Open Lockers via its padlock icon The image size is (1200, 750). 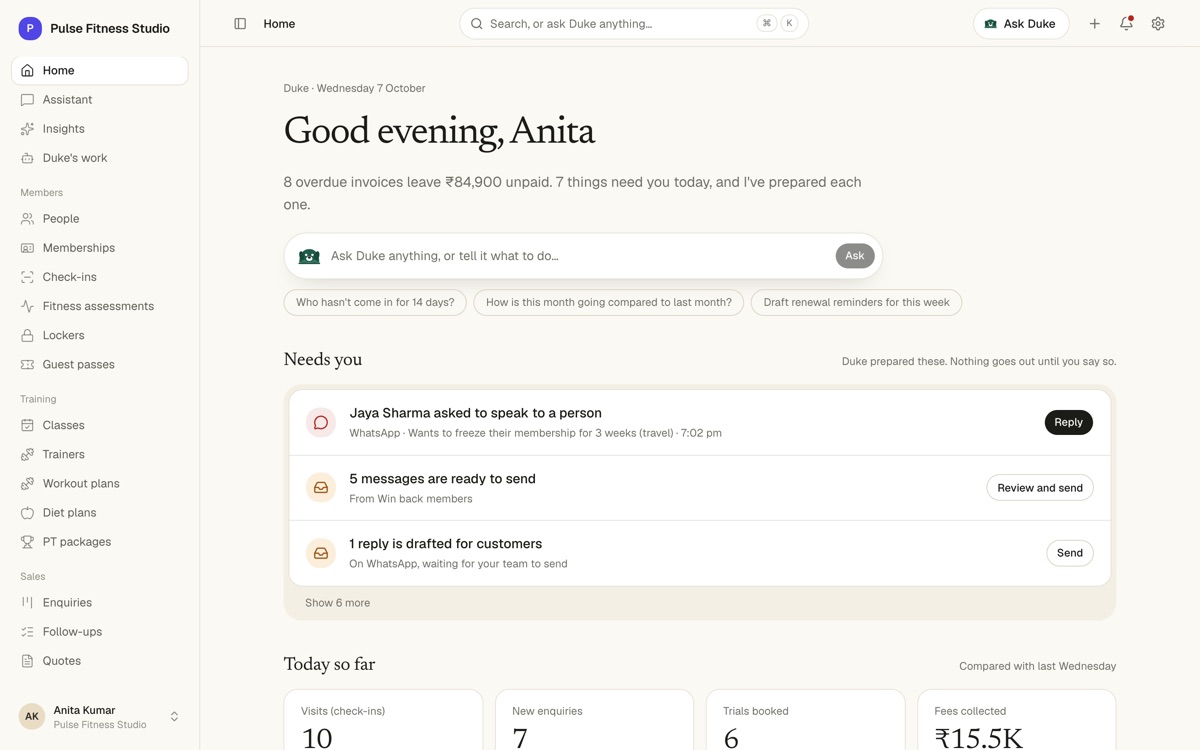(x=27, y=335)
